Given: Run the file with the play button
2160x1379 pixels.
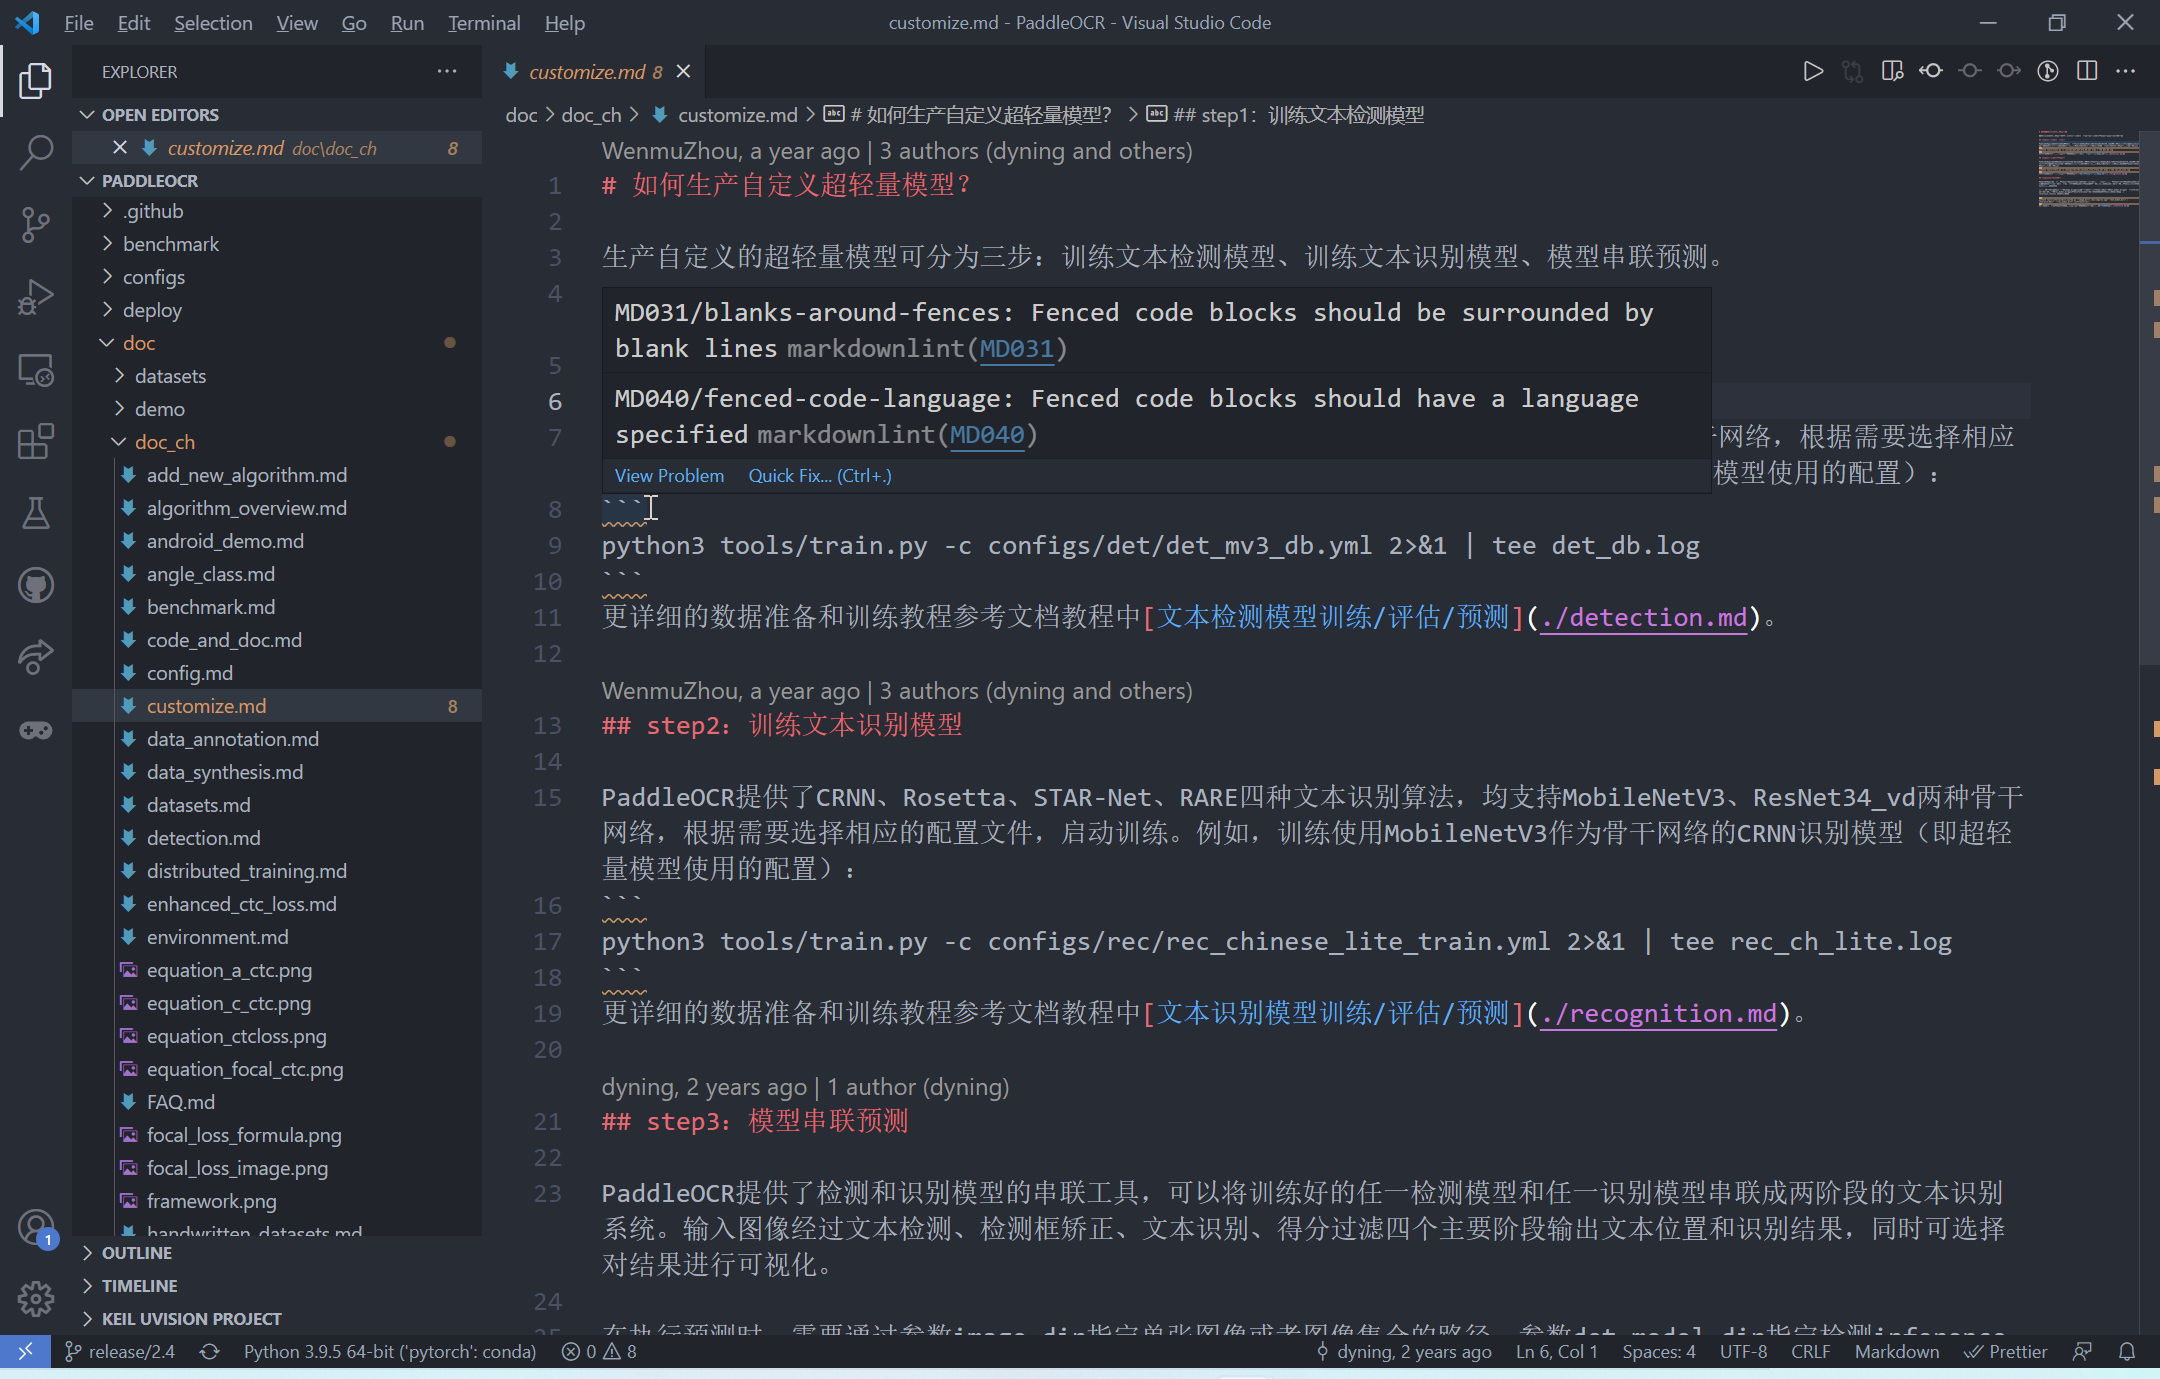Looking at the screenshot, I should (1812, 71).
